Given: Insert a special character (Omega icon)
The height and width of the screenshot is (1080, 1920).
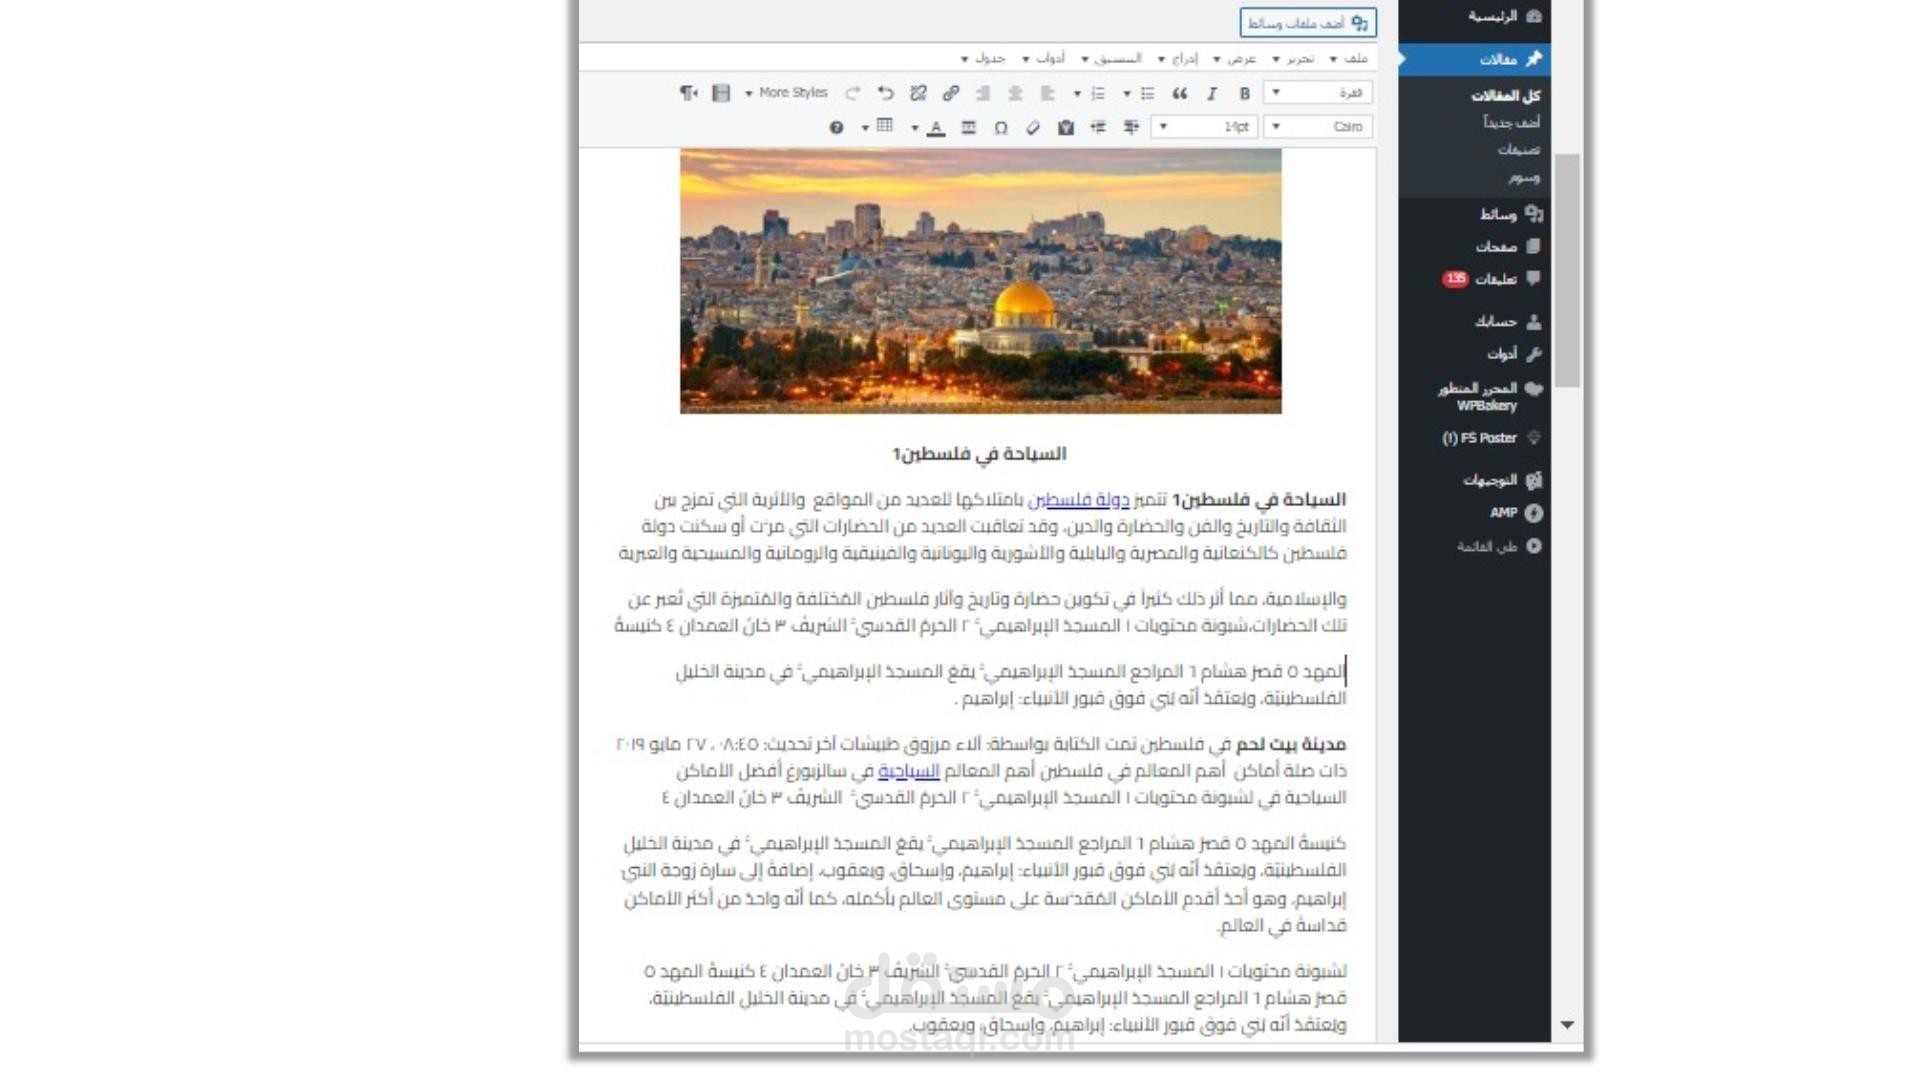Looking at the screenshot, I should 1000,127.
